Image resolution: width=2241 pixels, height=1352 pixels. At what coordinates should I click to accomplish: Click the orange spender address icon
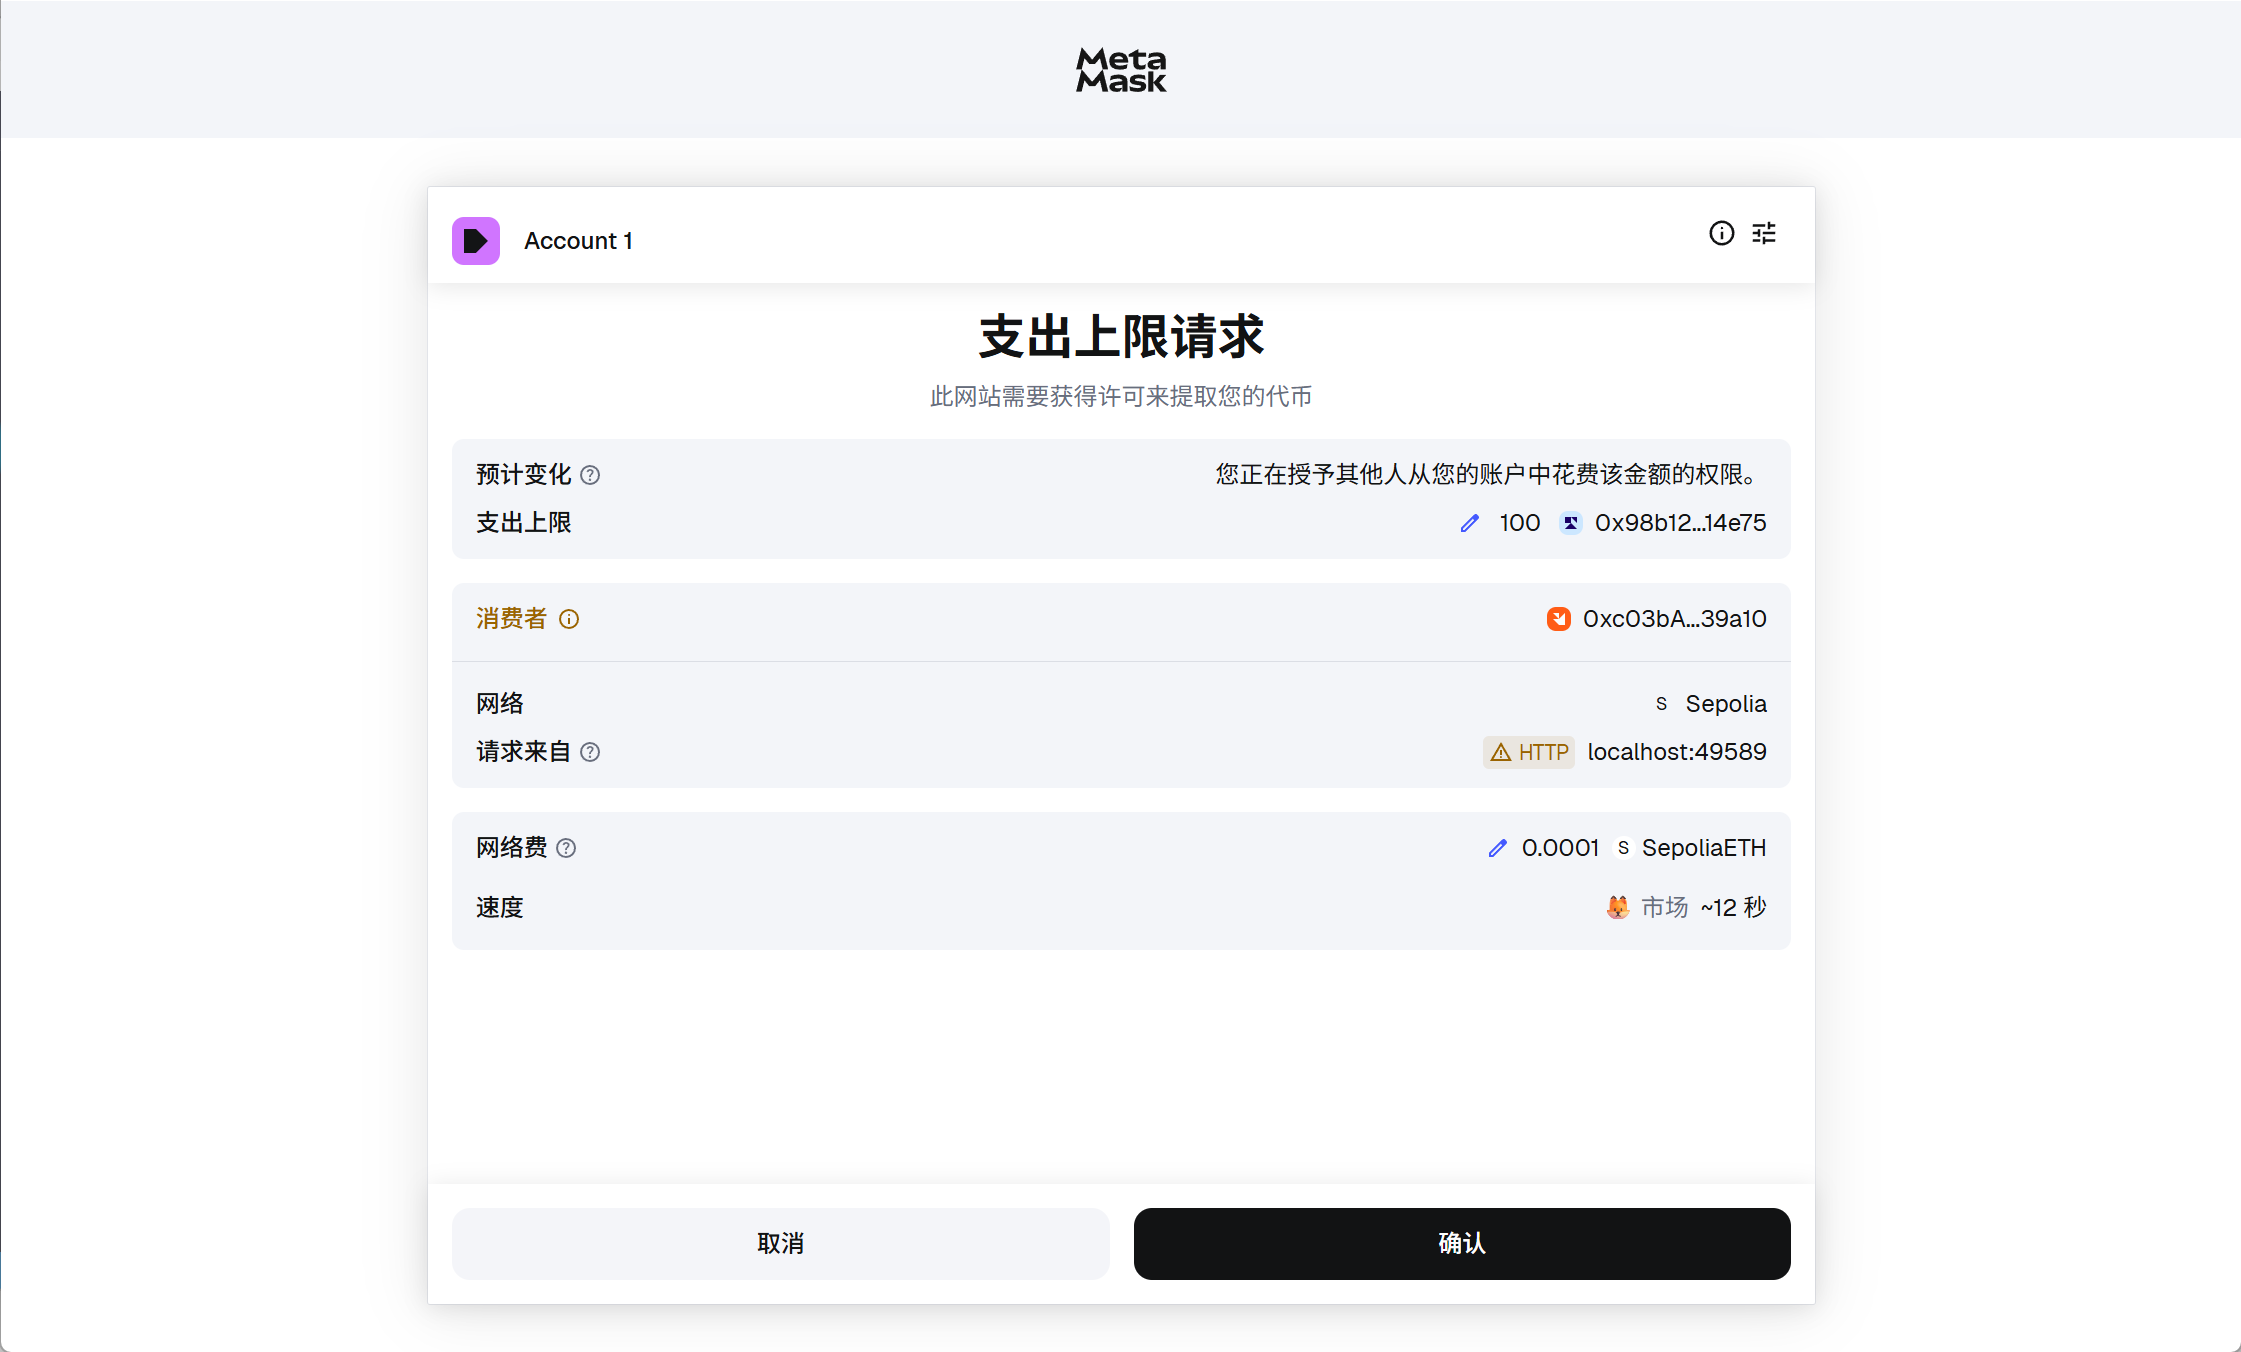pos(1558,619)
